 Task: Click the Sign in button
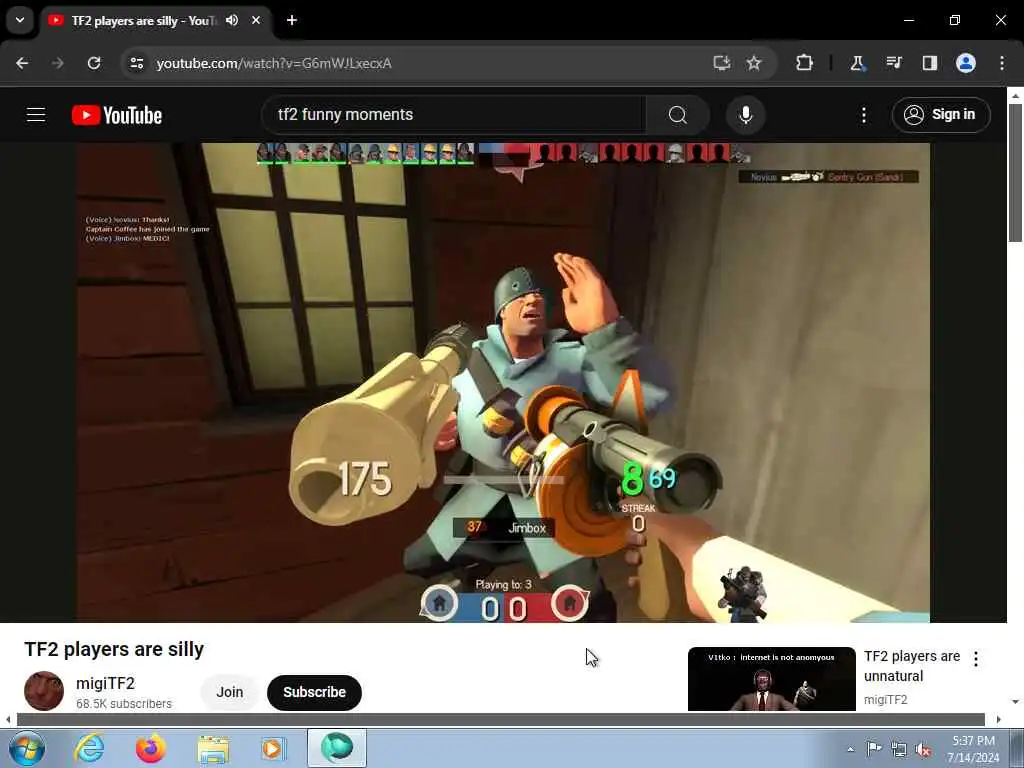pyautogui.click(x=941, y=115)
